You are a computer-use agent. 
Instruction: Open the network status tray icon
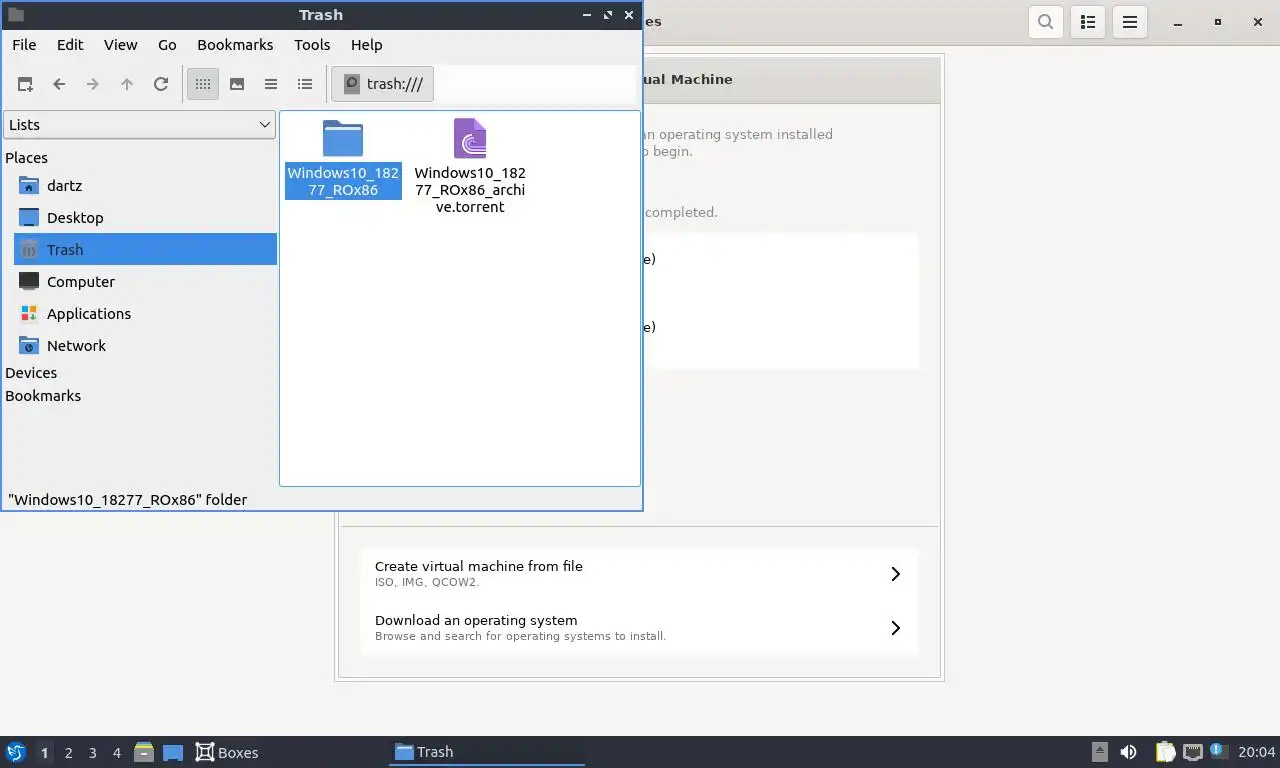tap(1193, 752)
